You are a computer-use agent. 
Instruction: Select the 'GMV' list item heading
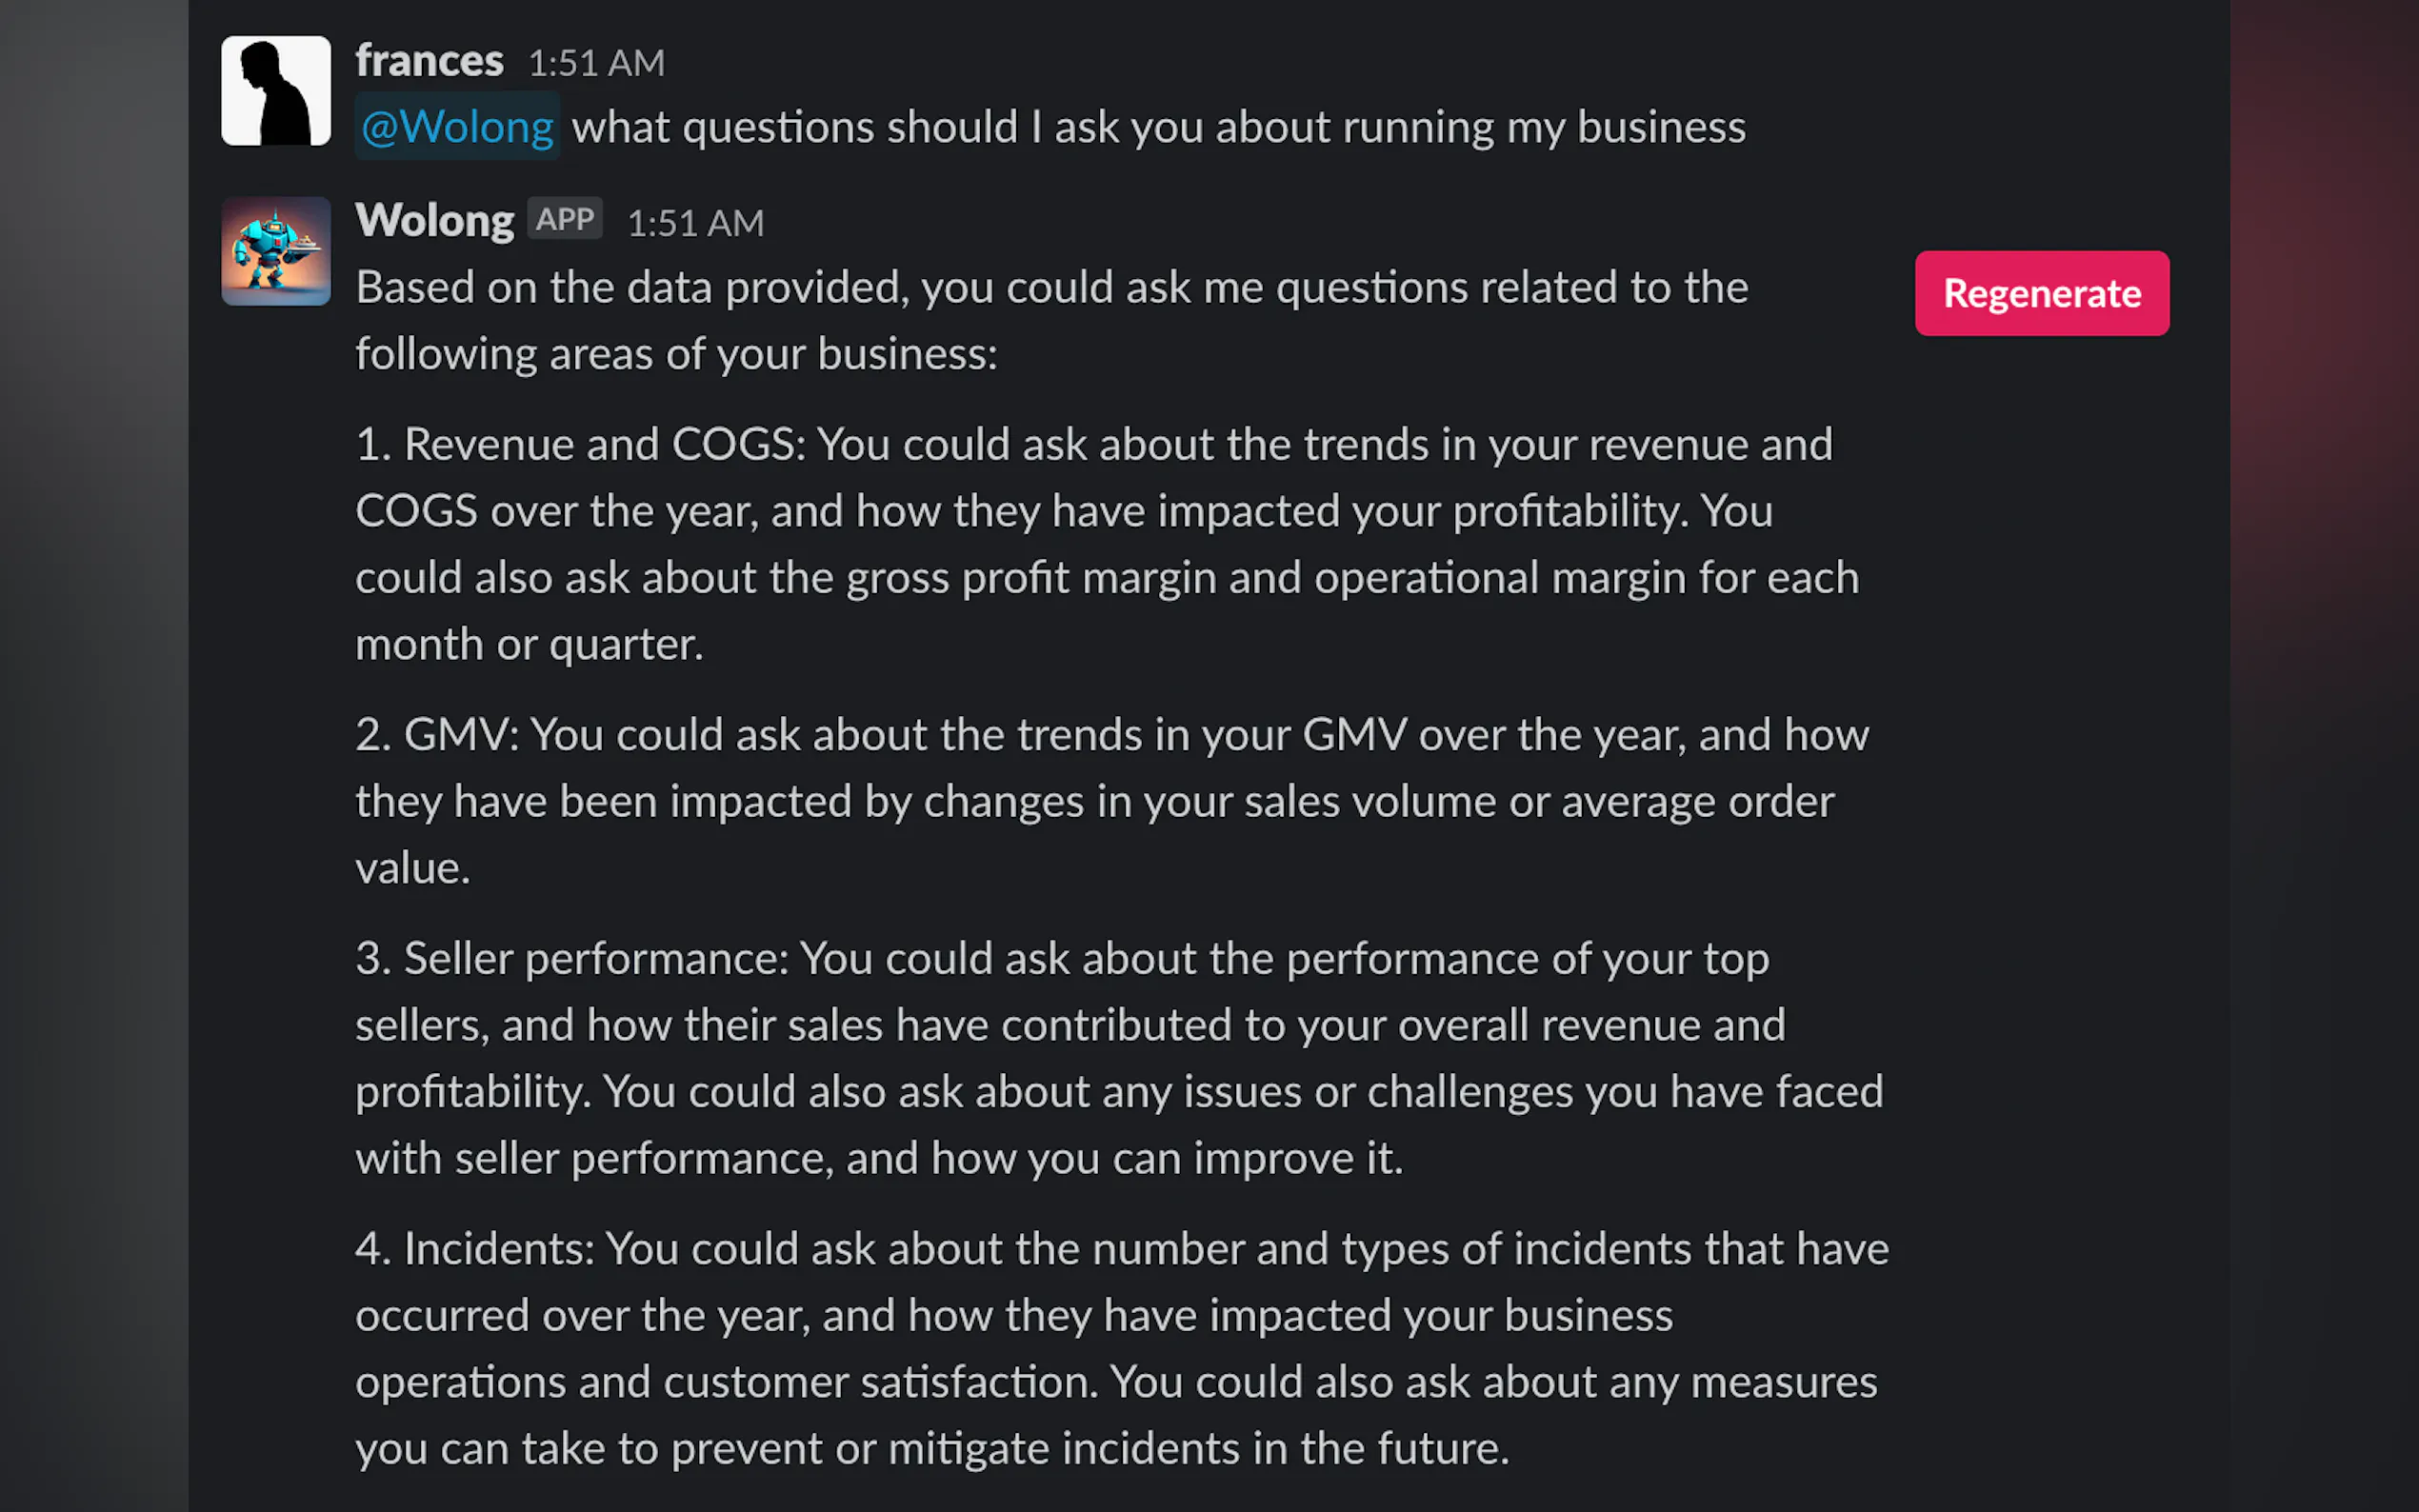(459, 735)
